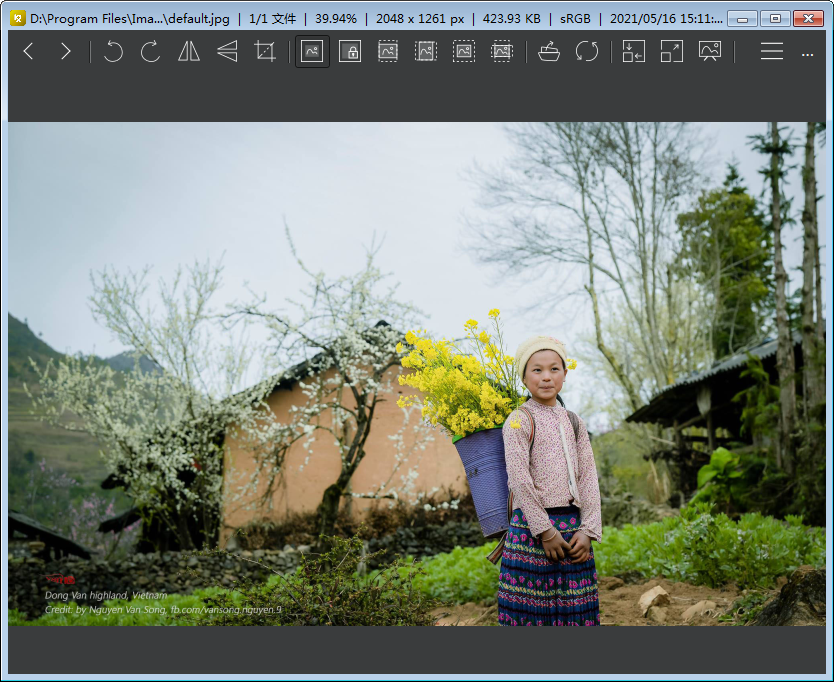Viewport: 834px width, 682px height.
Task: Click the ImageGlass app icon in title bar
Action: [18, 19]
